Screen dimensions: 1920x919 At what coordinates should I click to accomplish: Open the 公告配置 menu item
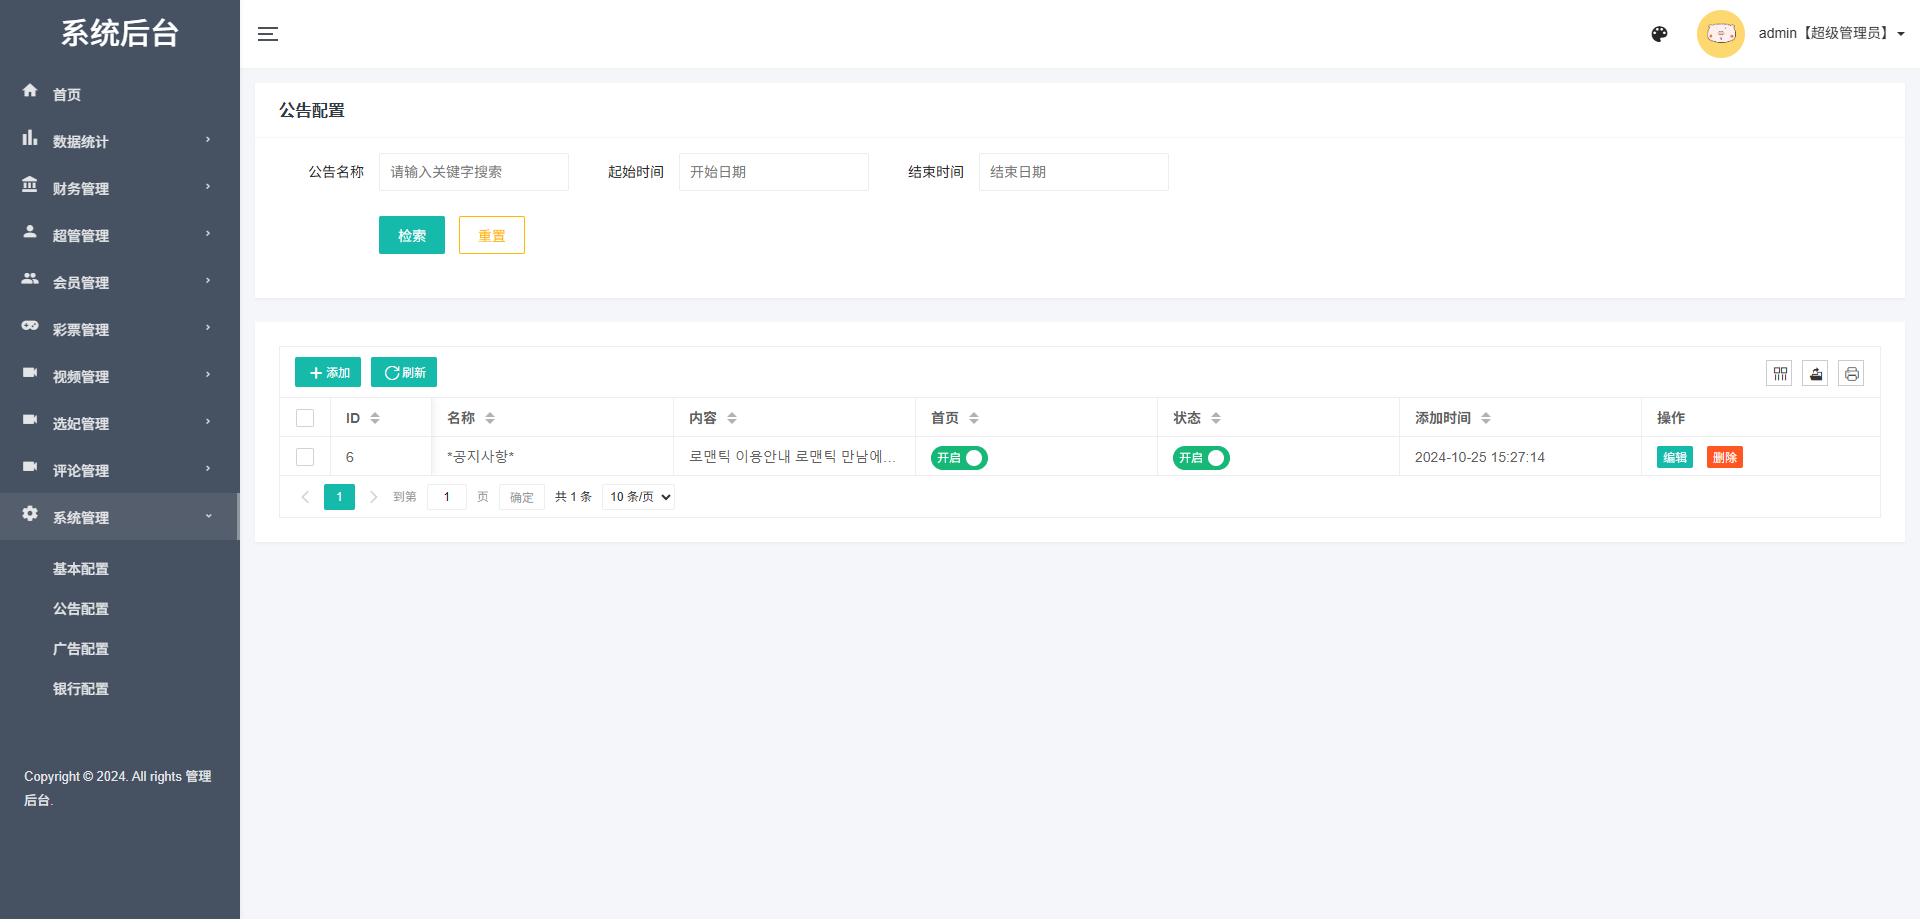pyautogui.click(x=81, y=608)
